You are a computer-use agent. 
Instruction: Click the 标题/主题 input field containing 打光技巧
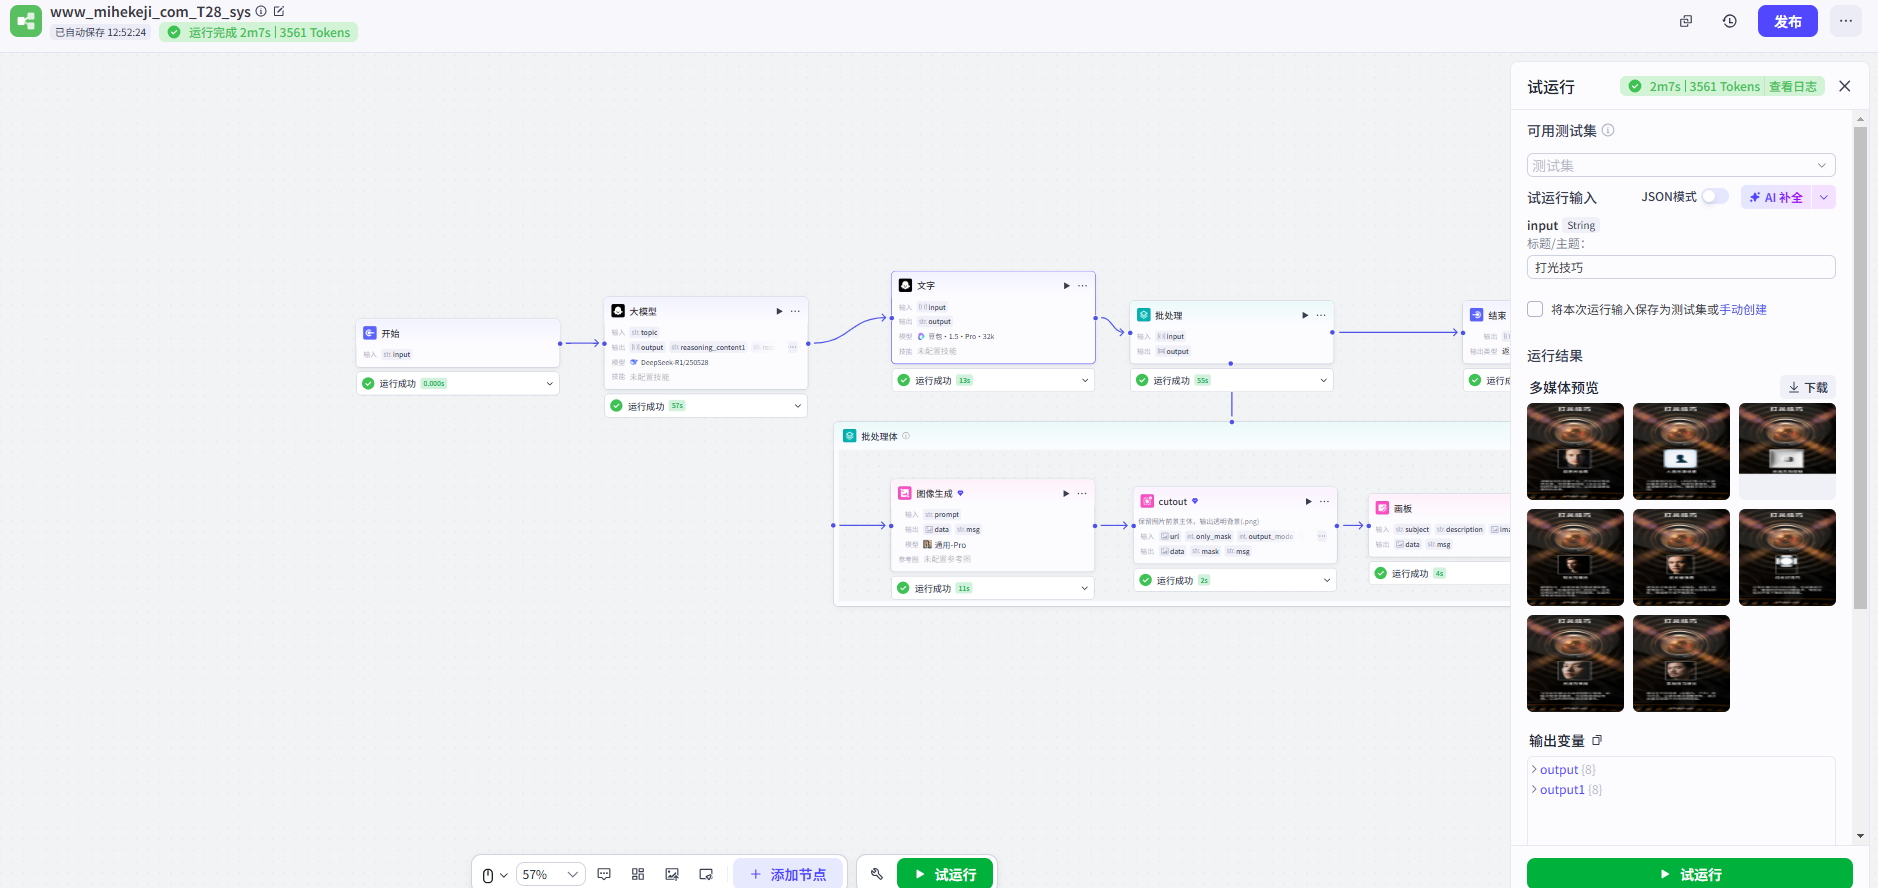tap(1680, 267)
